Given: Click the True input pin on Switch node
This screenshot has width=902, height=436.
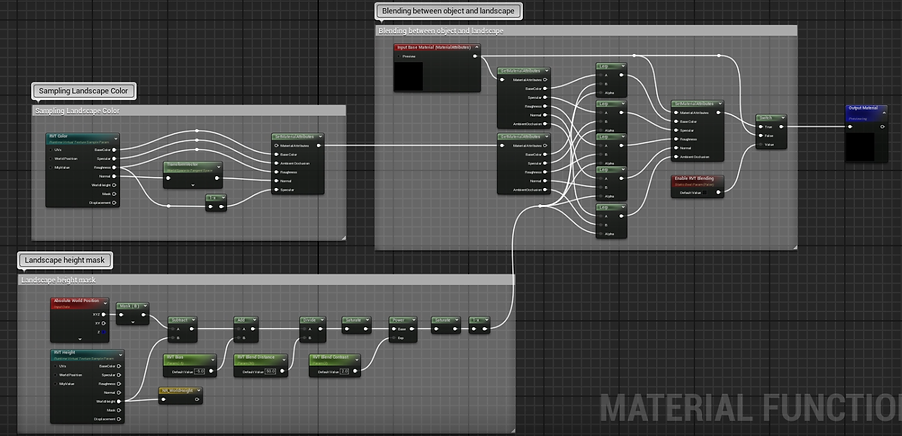Looking at the screenshot, I should [760, 127].
